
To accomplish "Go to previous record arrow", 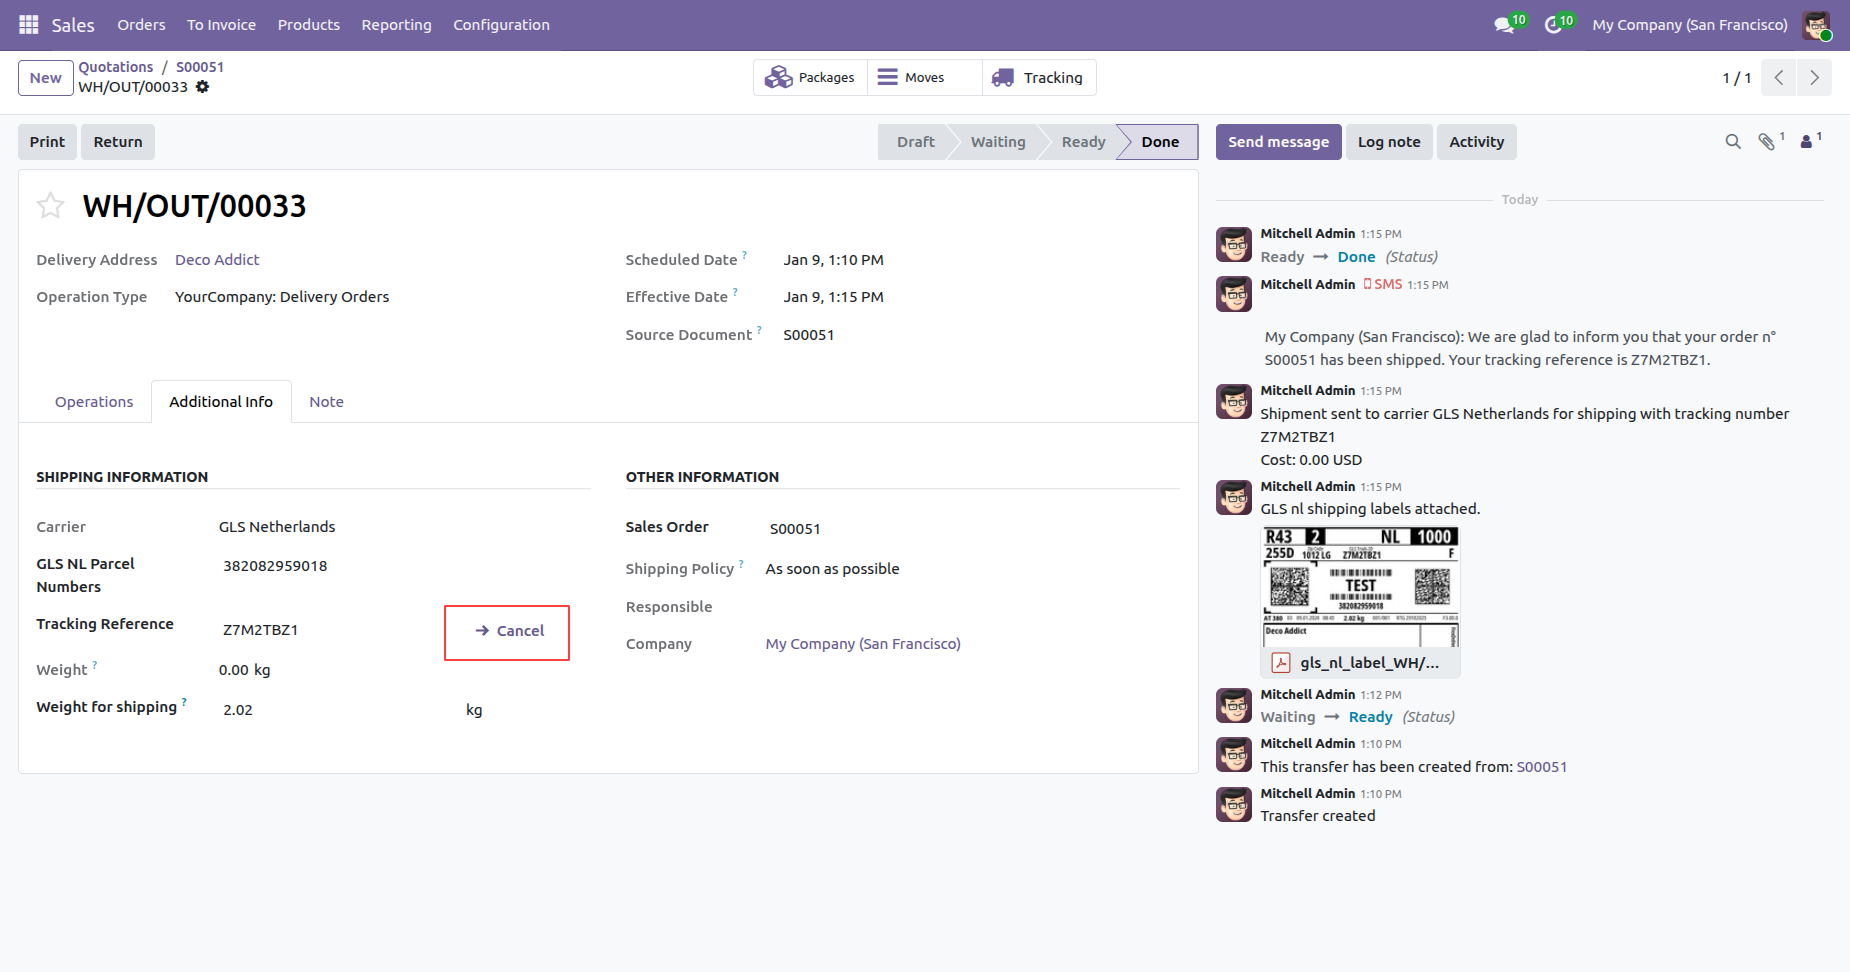I will pyautogui.click(x=1779, y=78).
